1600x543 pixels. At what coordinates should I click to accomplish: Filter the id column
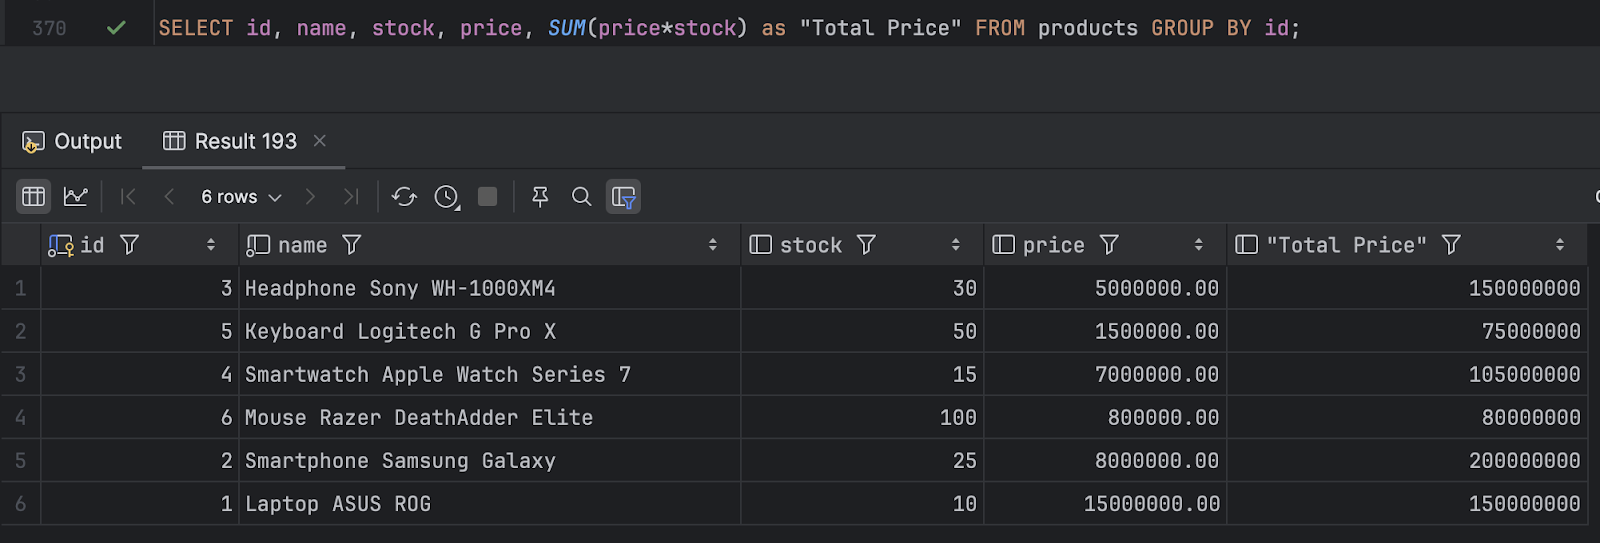130,245
